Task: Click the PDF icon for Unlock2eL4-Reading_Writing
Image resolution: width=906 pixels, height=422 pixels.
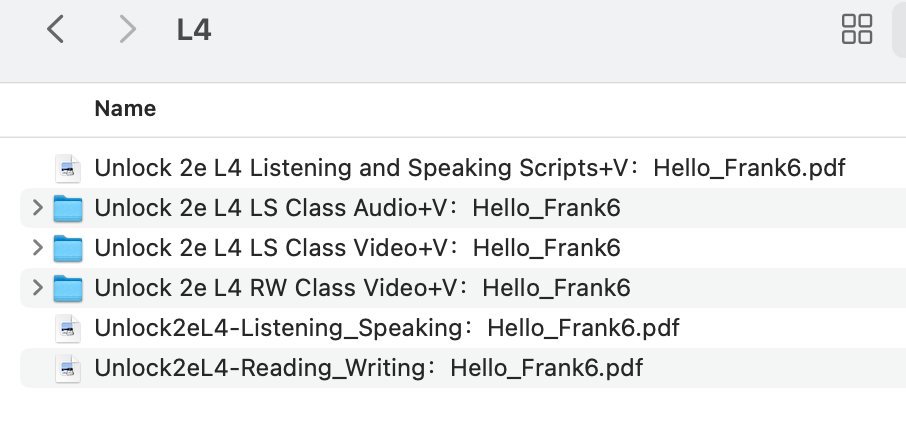Action: [x=68, y=368]
